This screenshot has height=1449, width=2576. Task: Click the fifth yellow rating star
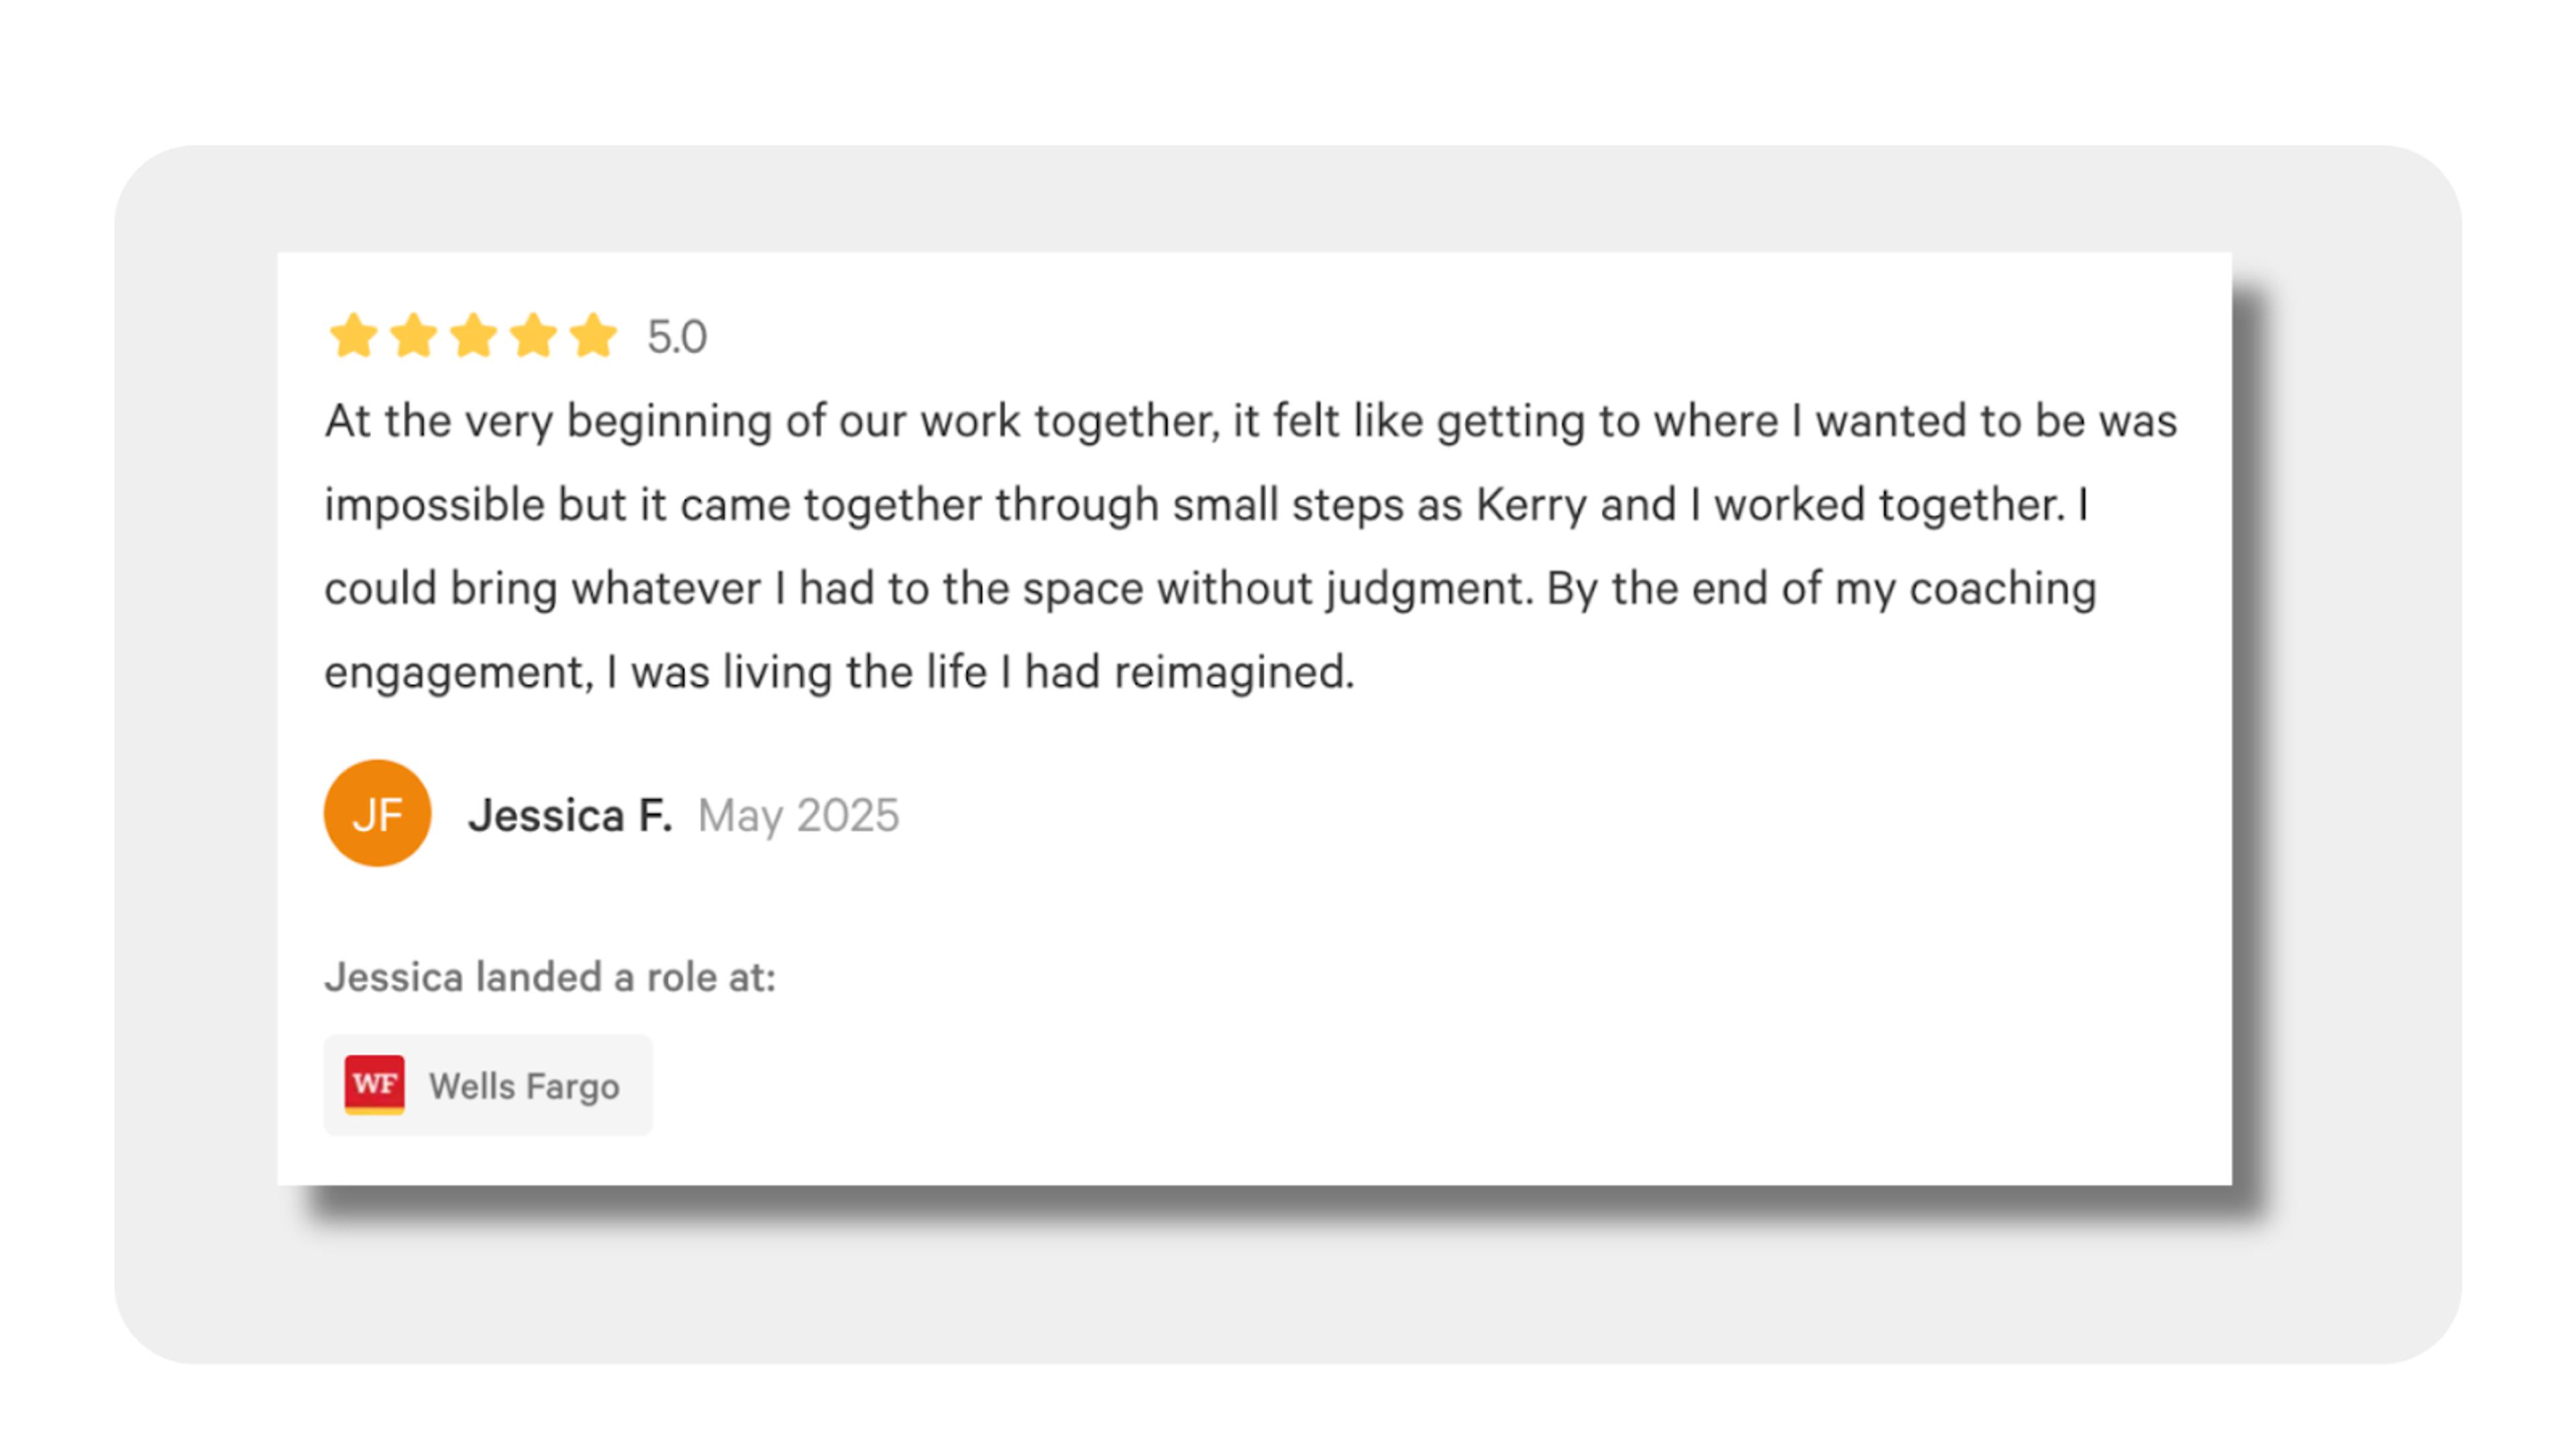(593, 335)
